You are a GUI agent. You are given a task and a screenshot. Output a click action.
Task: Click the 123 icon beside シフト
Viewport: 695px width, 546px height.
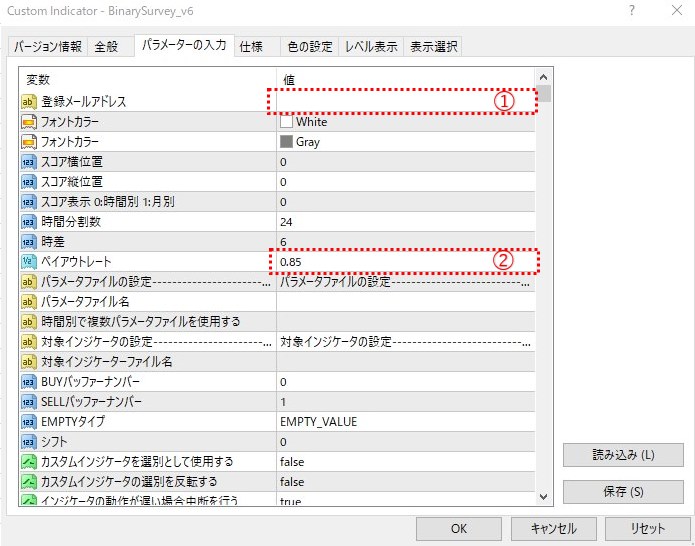[x=29, y=442]
